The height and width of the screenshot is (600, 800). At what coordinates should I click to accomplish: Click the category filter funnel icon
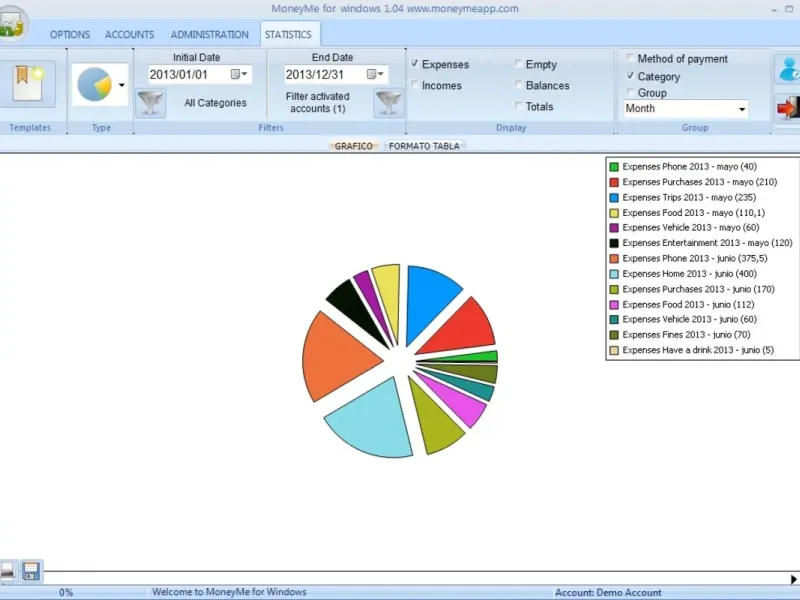[x=151, y=103]
